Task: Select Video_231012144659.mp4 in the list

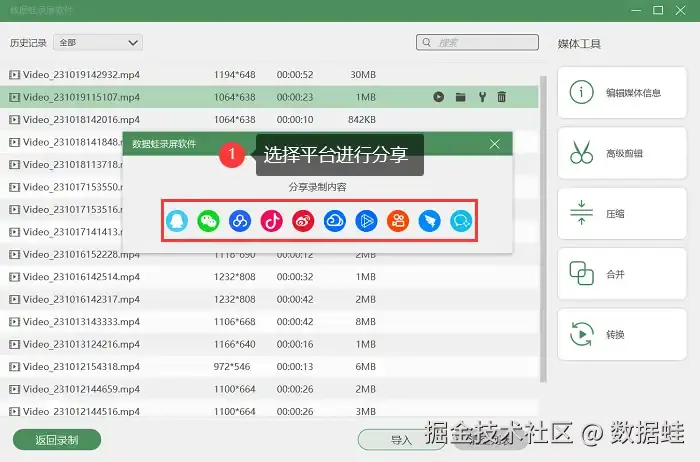Action: pos(269,389)
